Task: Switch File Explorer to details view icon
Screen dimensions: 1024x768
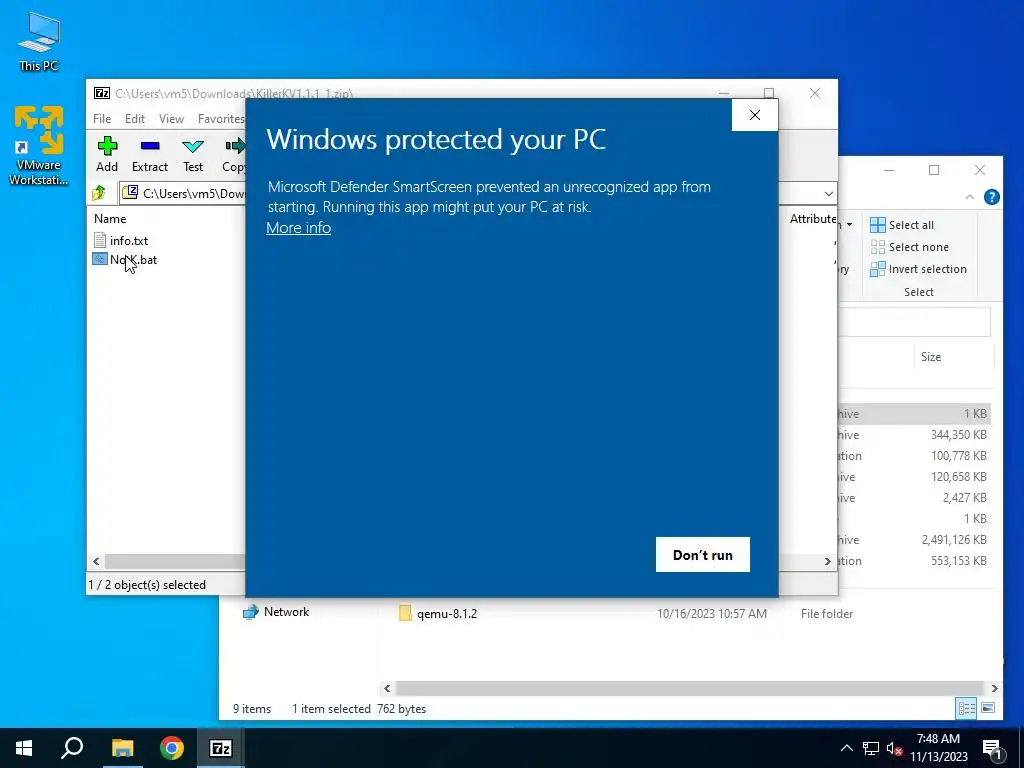Action: (x=967, y=708)
